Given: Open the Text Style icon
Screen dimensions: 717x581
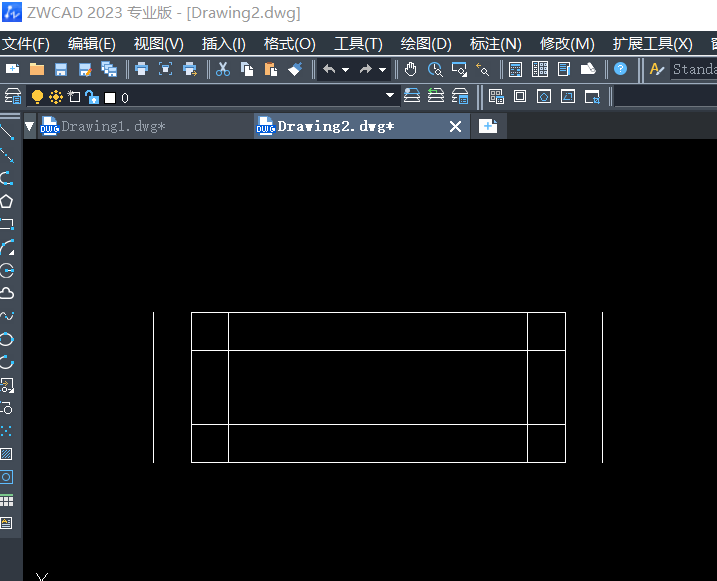Looking at the screenshot, I should pos(657,69).
